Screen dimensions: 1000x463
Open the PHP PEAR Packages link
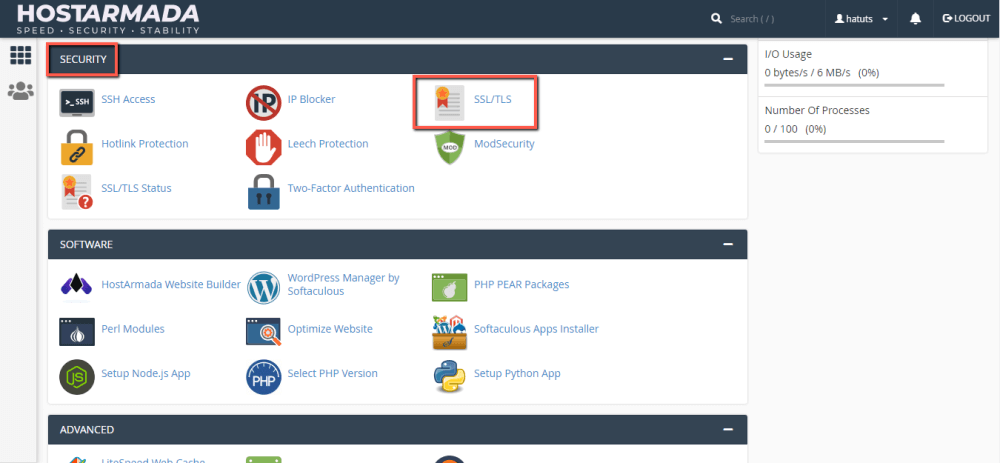[522, 284]
